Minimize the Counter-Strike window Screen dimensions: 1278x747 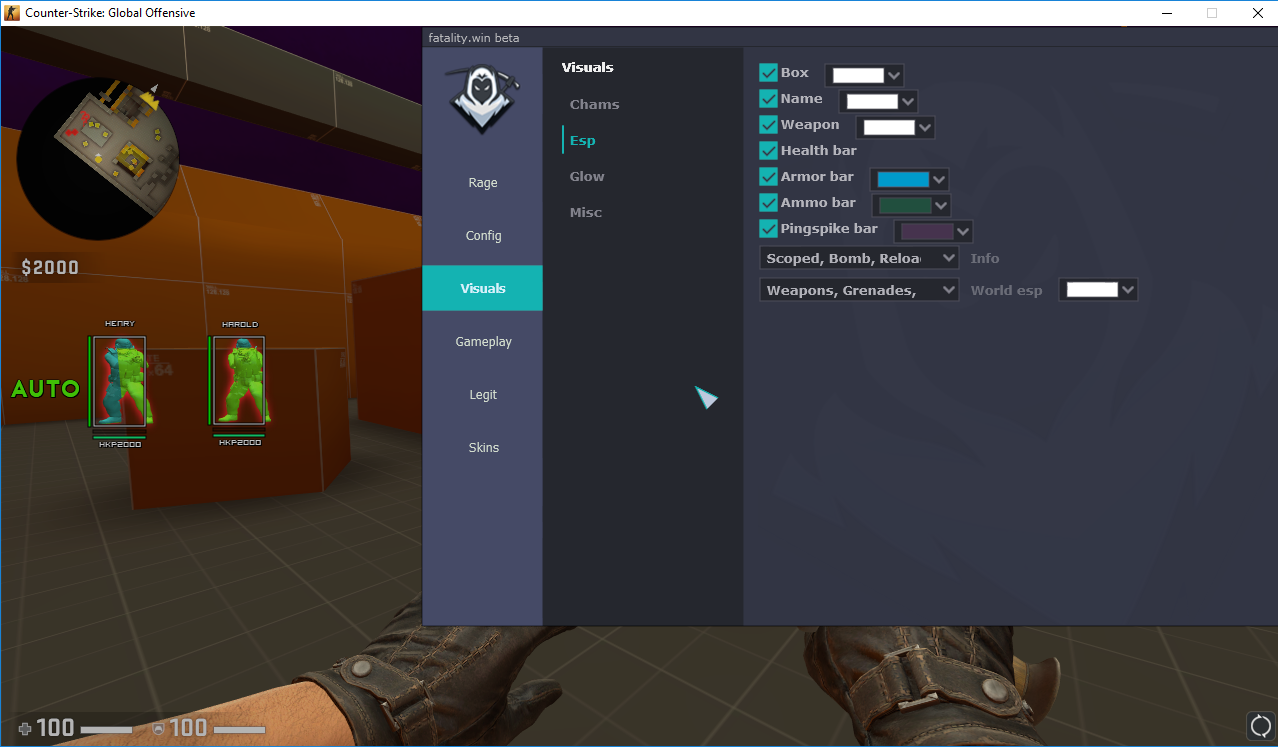[x=1167, y=13]
